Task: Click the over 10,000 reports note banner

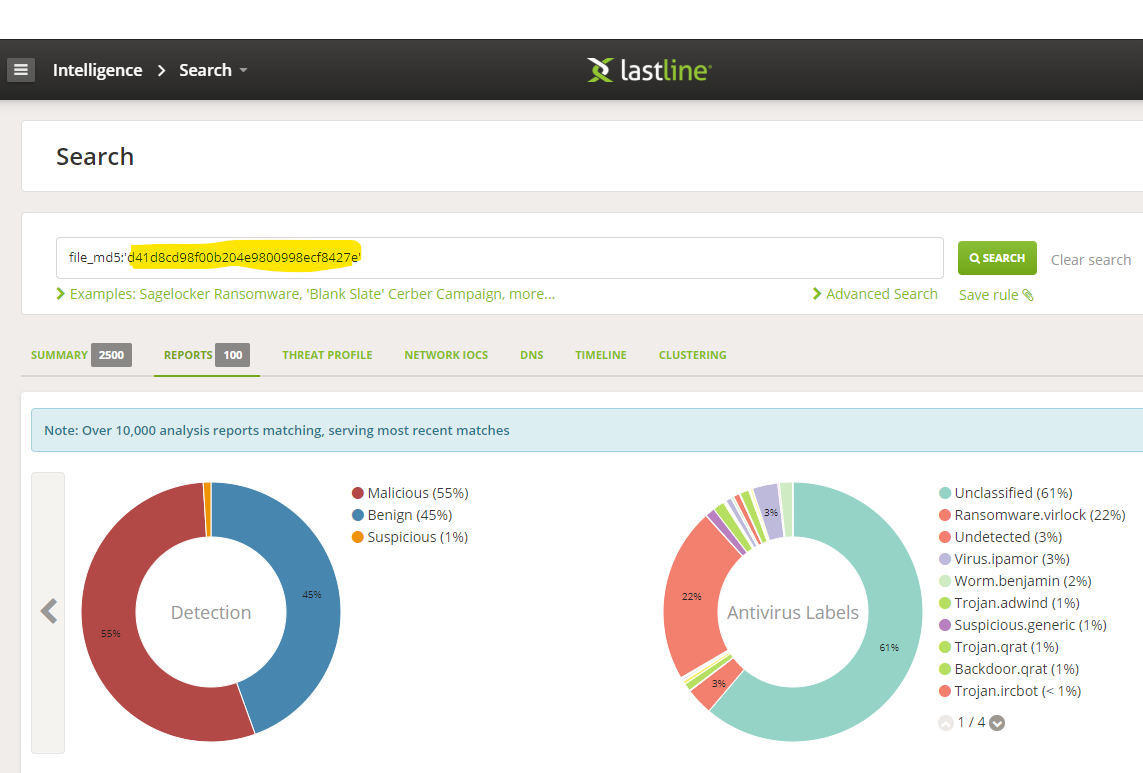Action: click(x=587, y=430)
